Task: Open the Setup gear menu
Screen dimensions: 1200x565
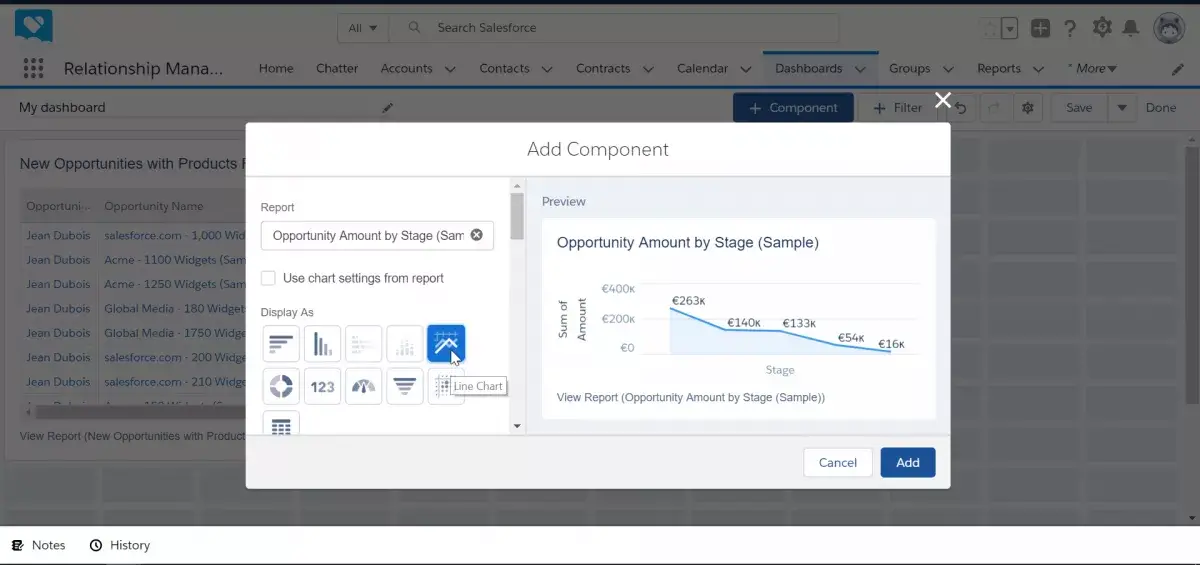Action: [1102, 28]
